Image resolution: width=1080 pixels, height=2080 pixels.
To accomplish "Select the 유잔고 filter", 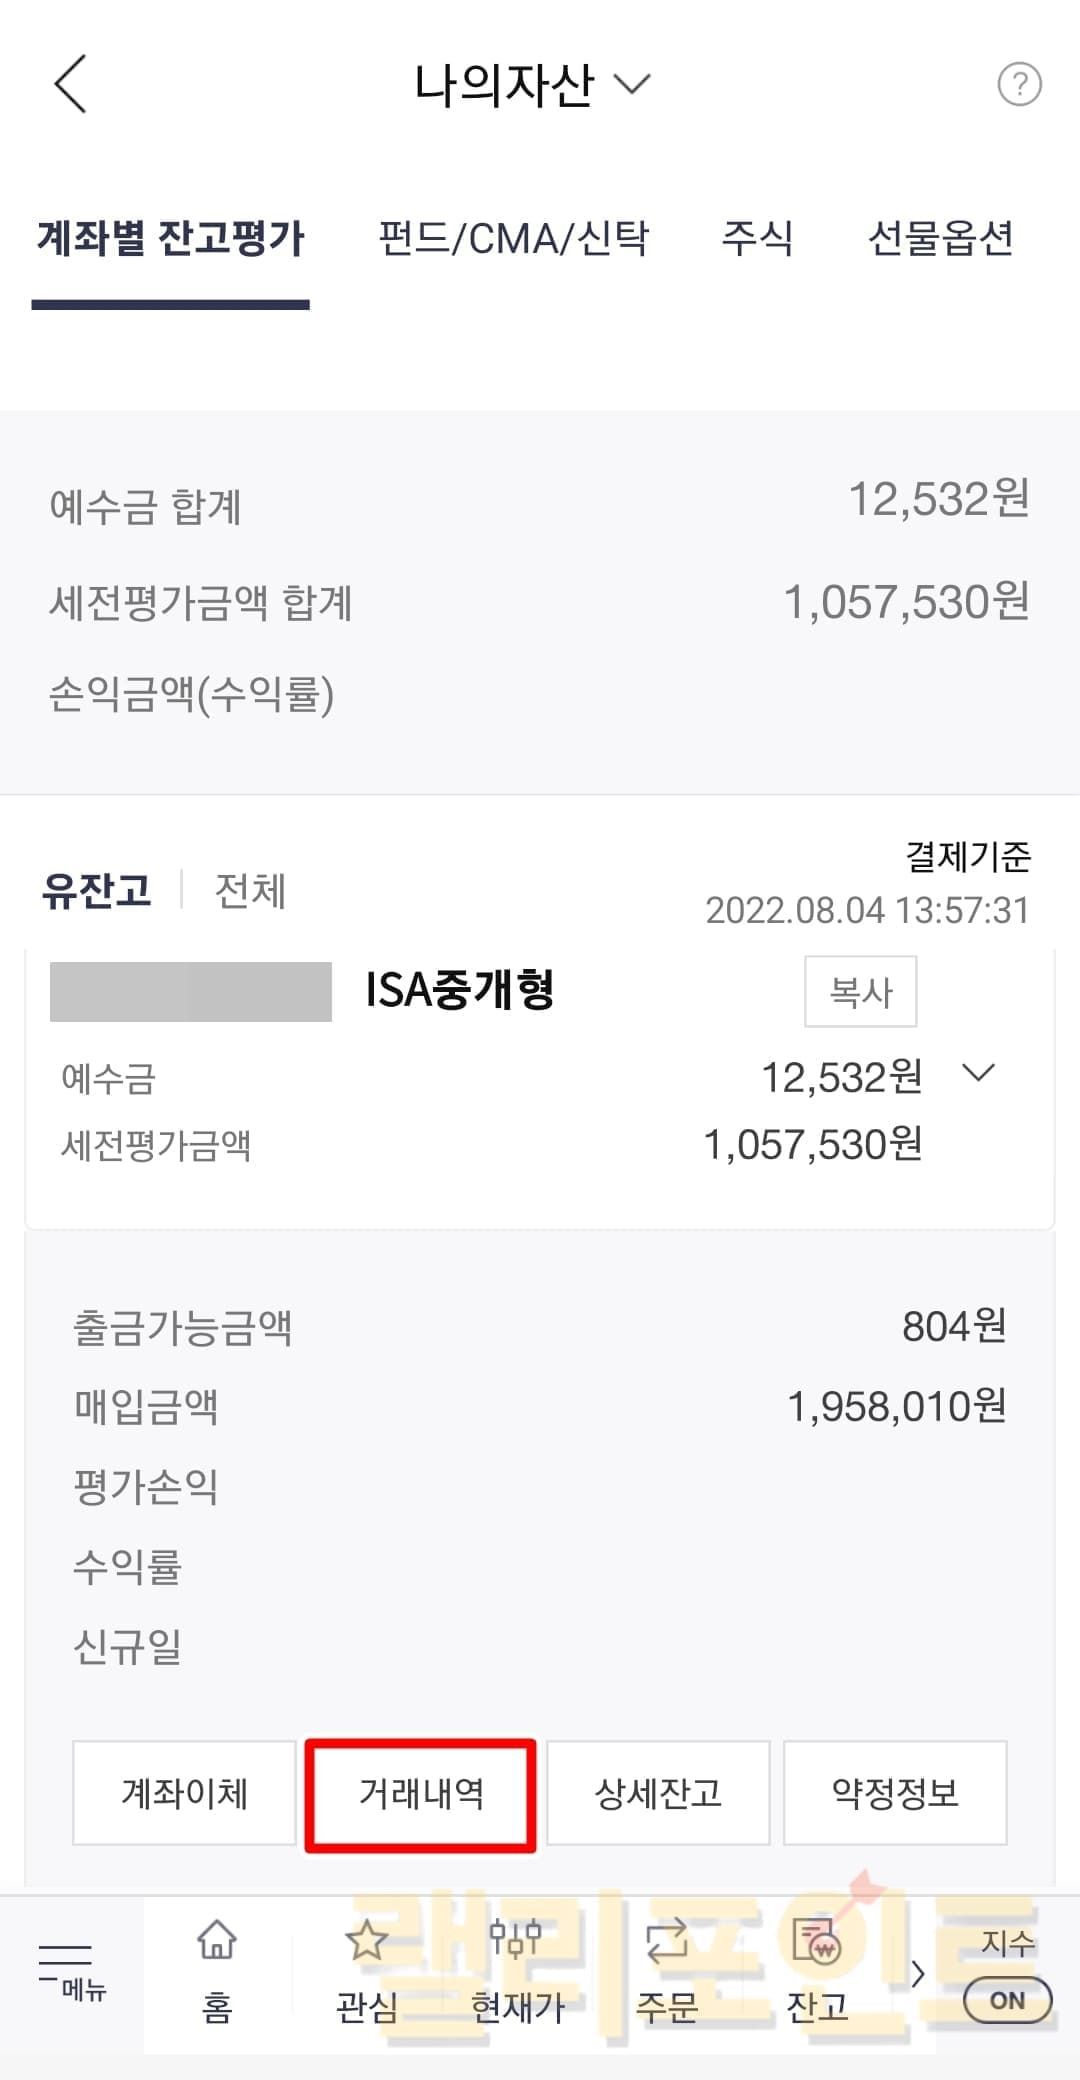I will tap(97, 890).
